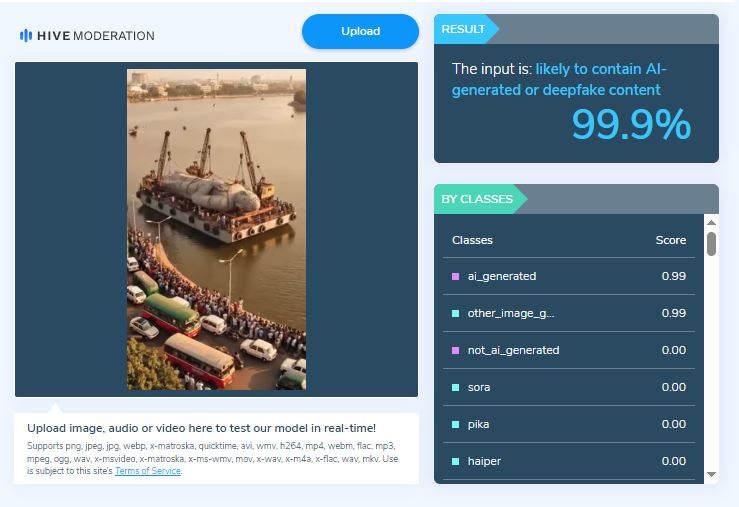Click the haiper class teal marker
Viewport: 739px width, 507px height.
pos(456,461)
